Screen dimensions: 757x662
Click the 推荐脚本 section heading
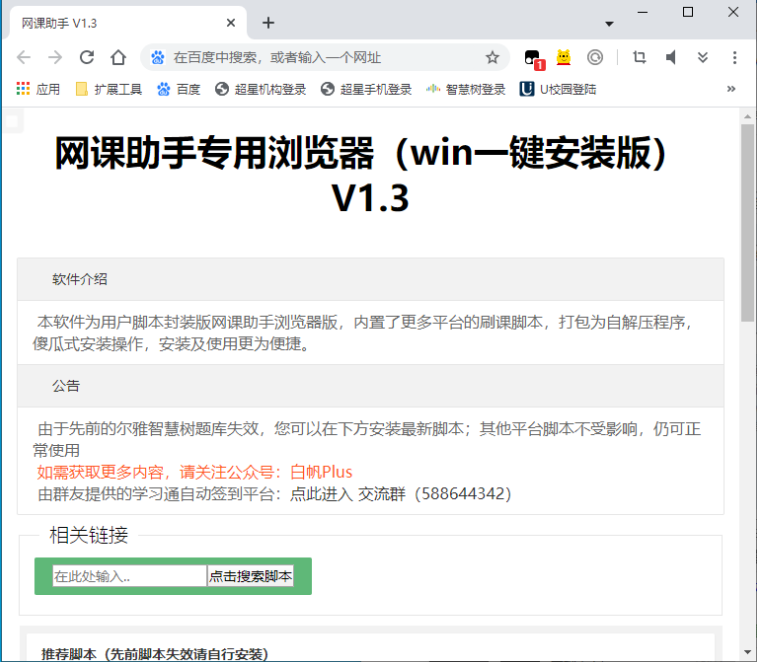click(x=154, y=654)
